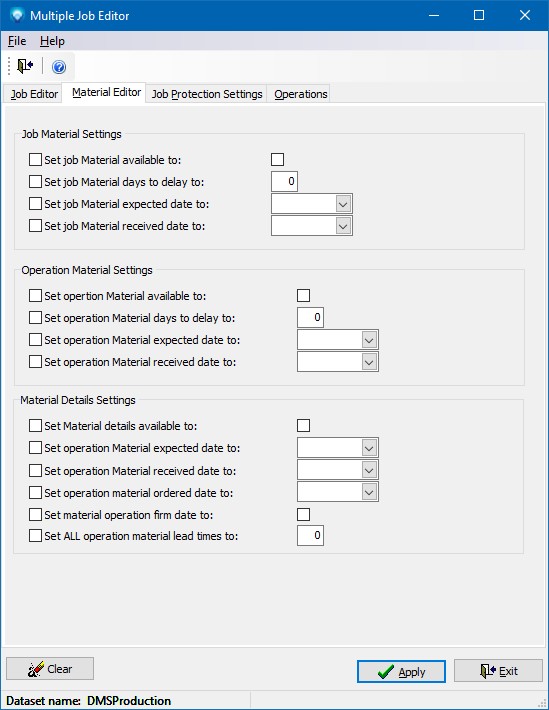
Task: Enable Set job Material available to checkbox
Action: (35, 159)
